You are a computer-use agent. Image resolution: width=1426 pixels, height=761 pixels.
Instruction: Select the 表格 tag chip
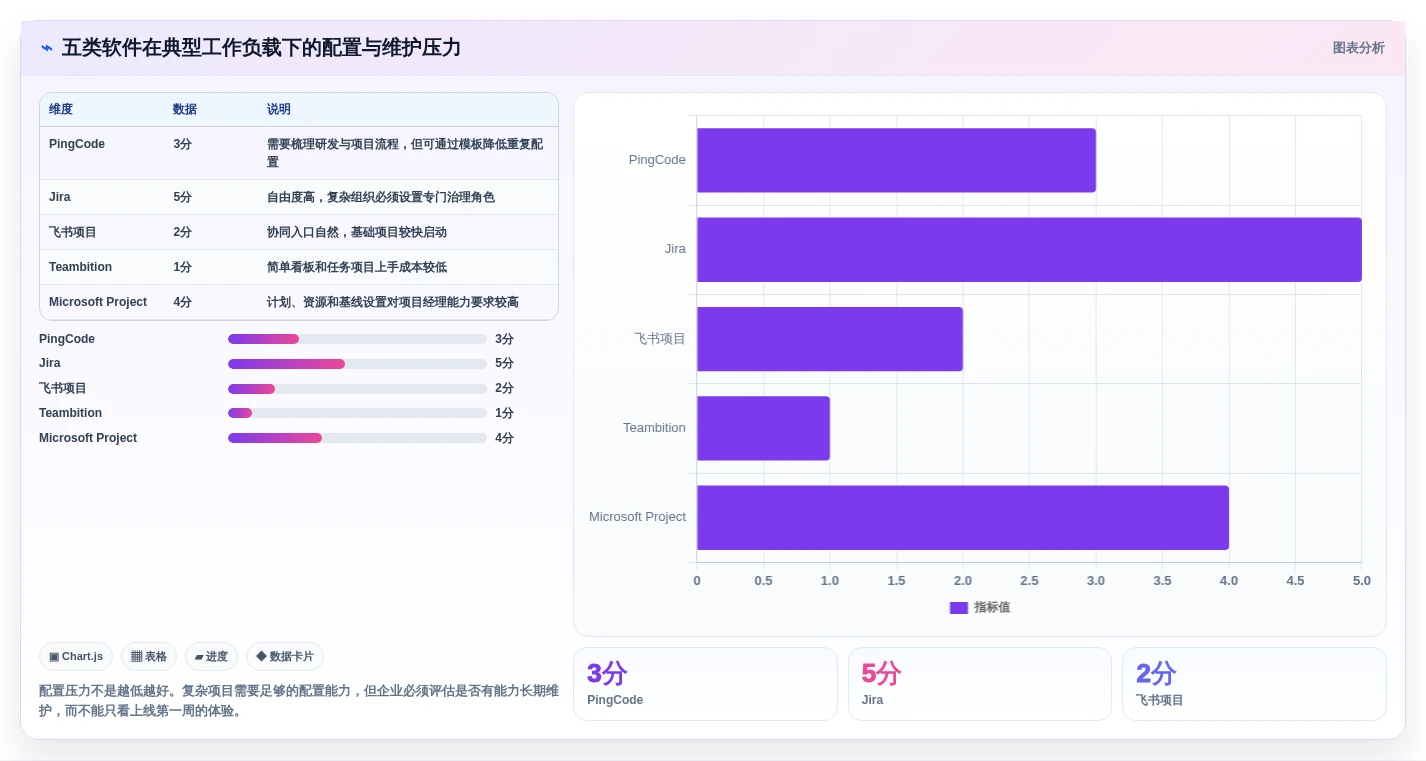click(x=149, y=657)
